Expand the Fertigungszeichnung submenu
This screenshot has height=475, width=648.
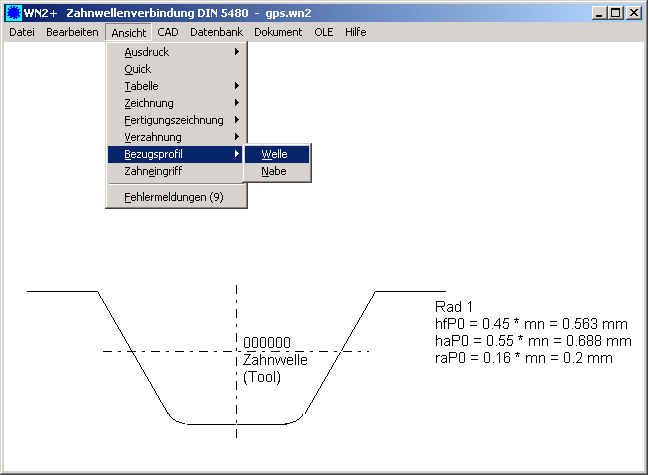pyautogui.click(x=176, y=120)
